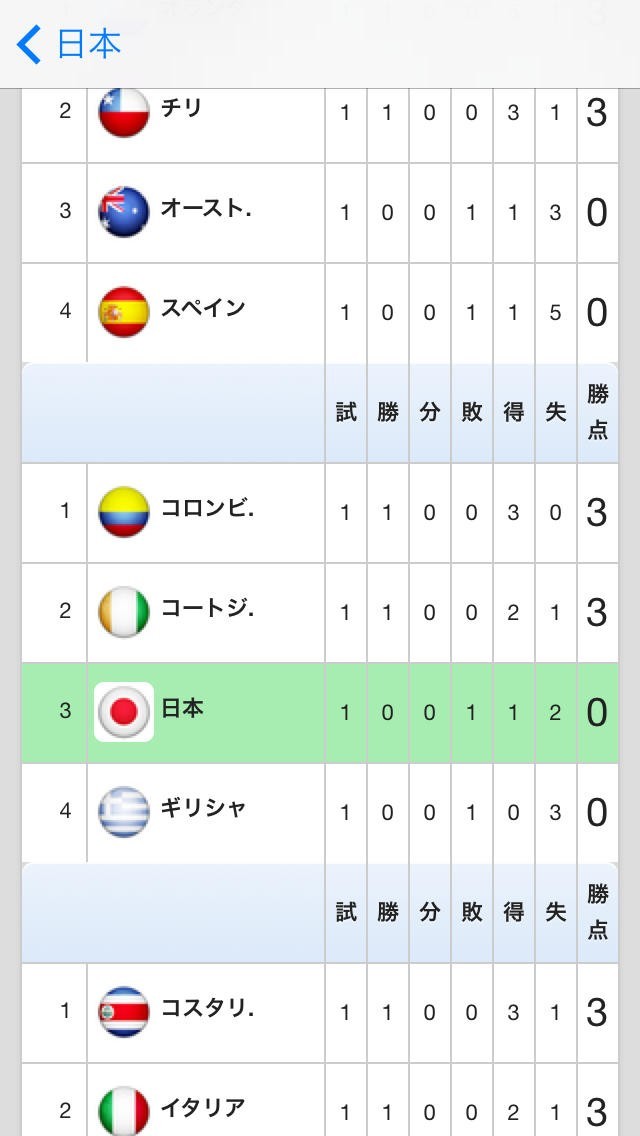This screenshot has width=640, height=1136.
Task: Tap the Japan flag icon
Action: [x=124, y=712]
